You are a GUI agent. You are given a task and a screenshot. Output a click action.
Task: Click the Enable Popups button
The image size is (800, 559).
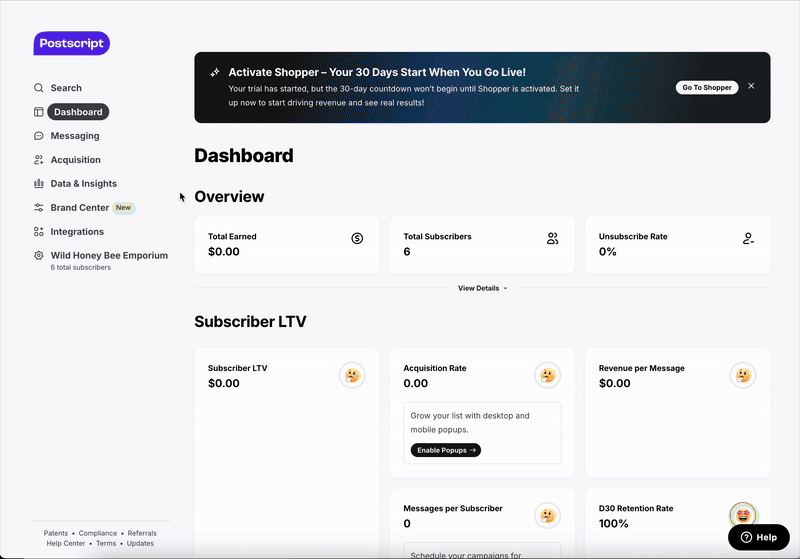point(445,450)
